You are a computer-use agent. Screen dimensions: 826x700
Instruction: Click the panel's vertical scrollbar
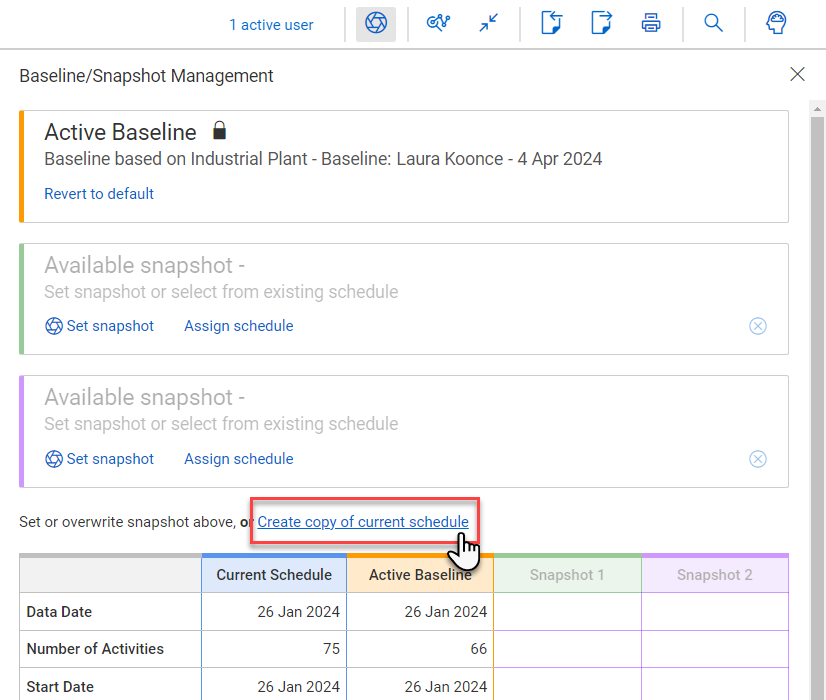tap(817, 400)
